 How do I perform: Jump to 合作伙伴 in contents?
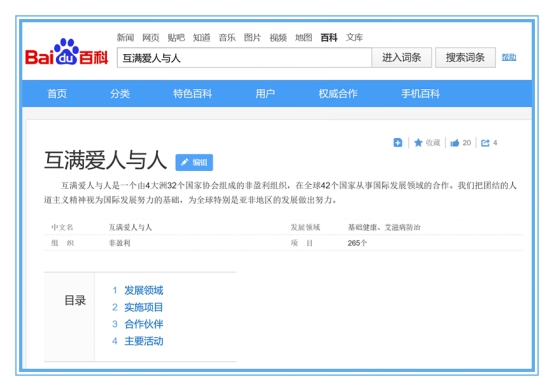click(144, 324)
